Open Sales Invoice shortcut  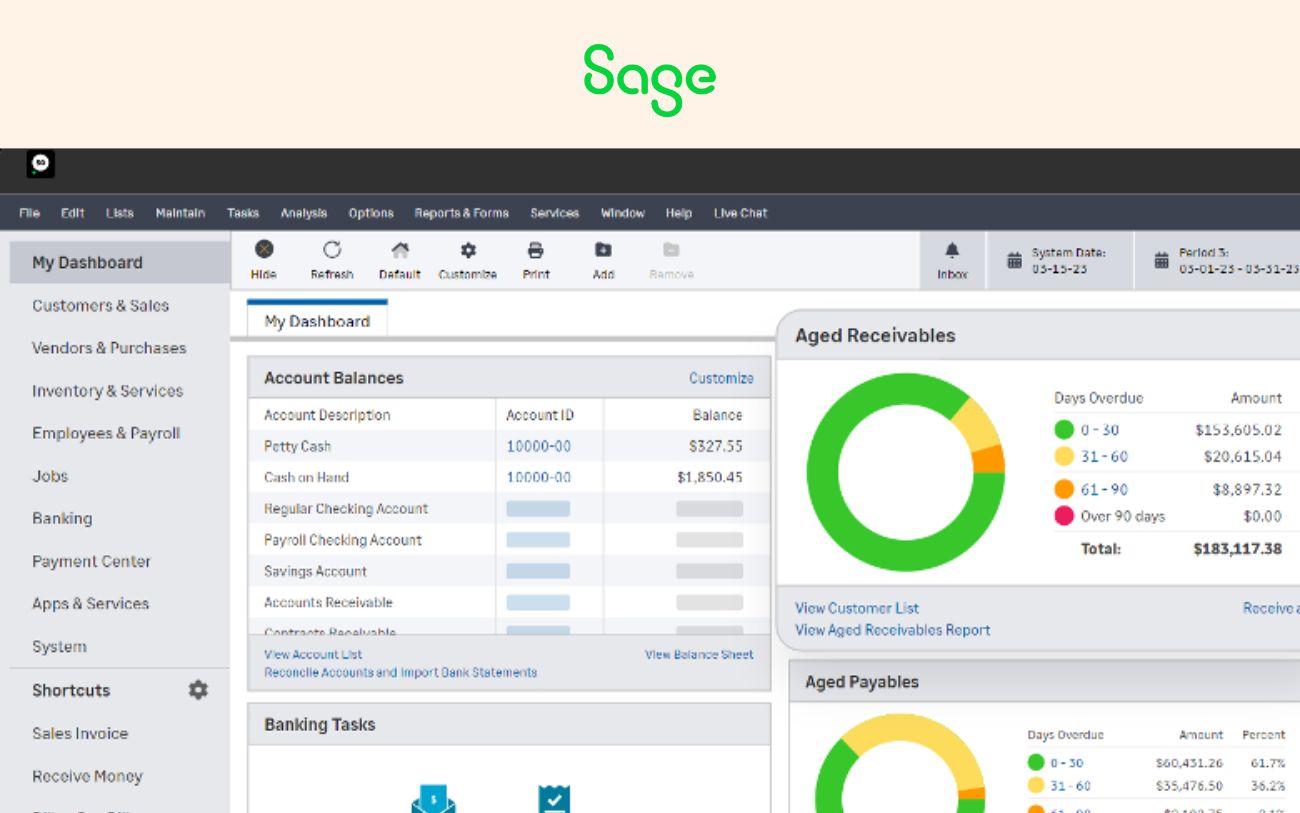80,733
